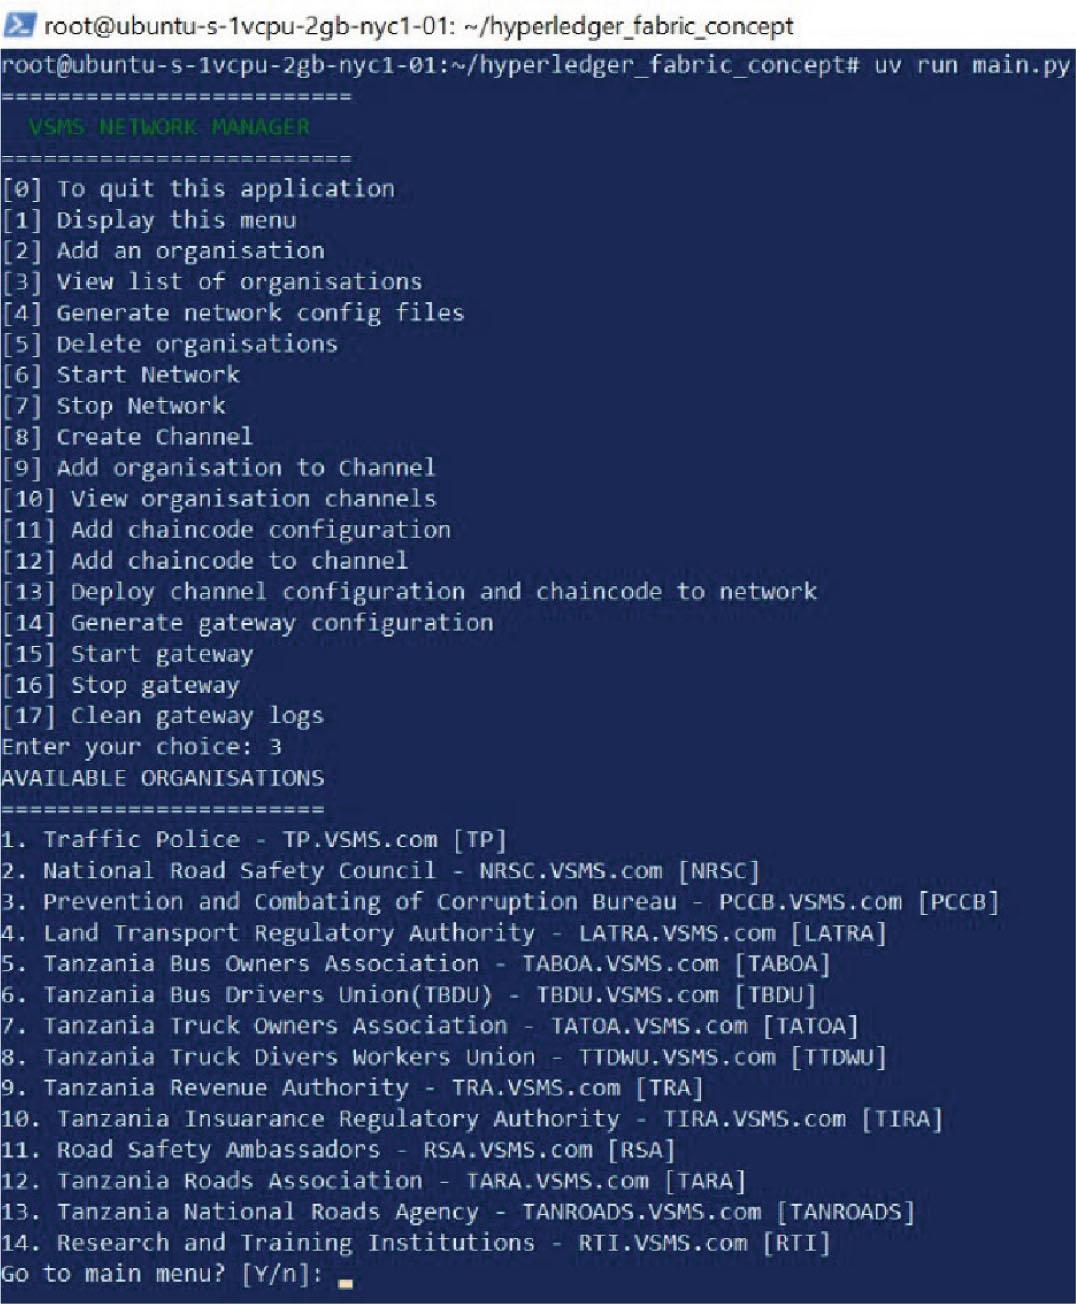Click the Research and Training Institutions entry
This screenshot has height=1304, width=1076.
pos(416,1242)
